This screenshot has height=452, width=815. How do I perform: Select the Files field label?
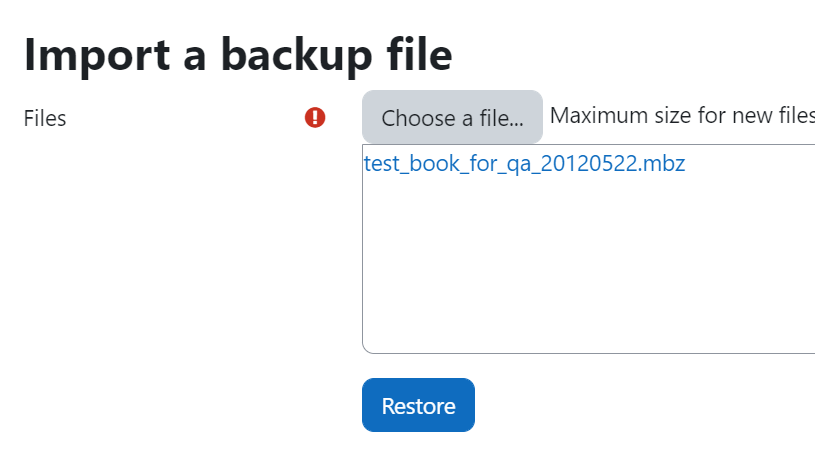coord(45,118)
